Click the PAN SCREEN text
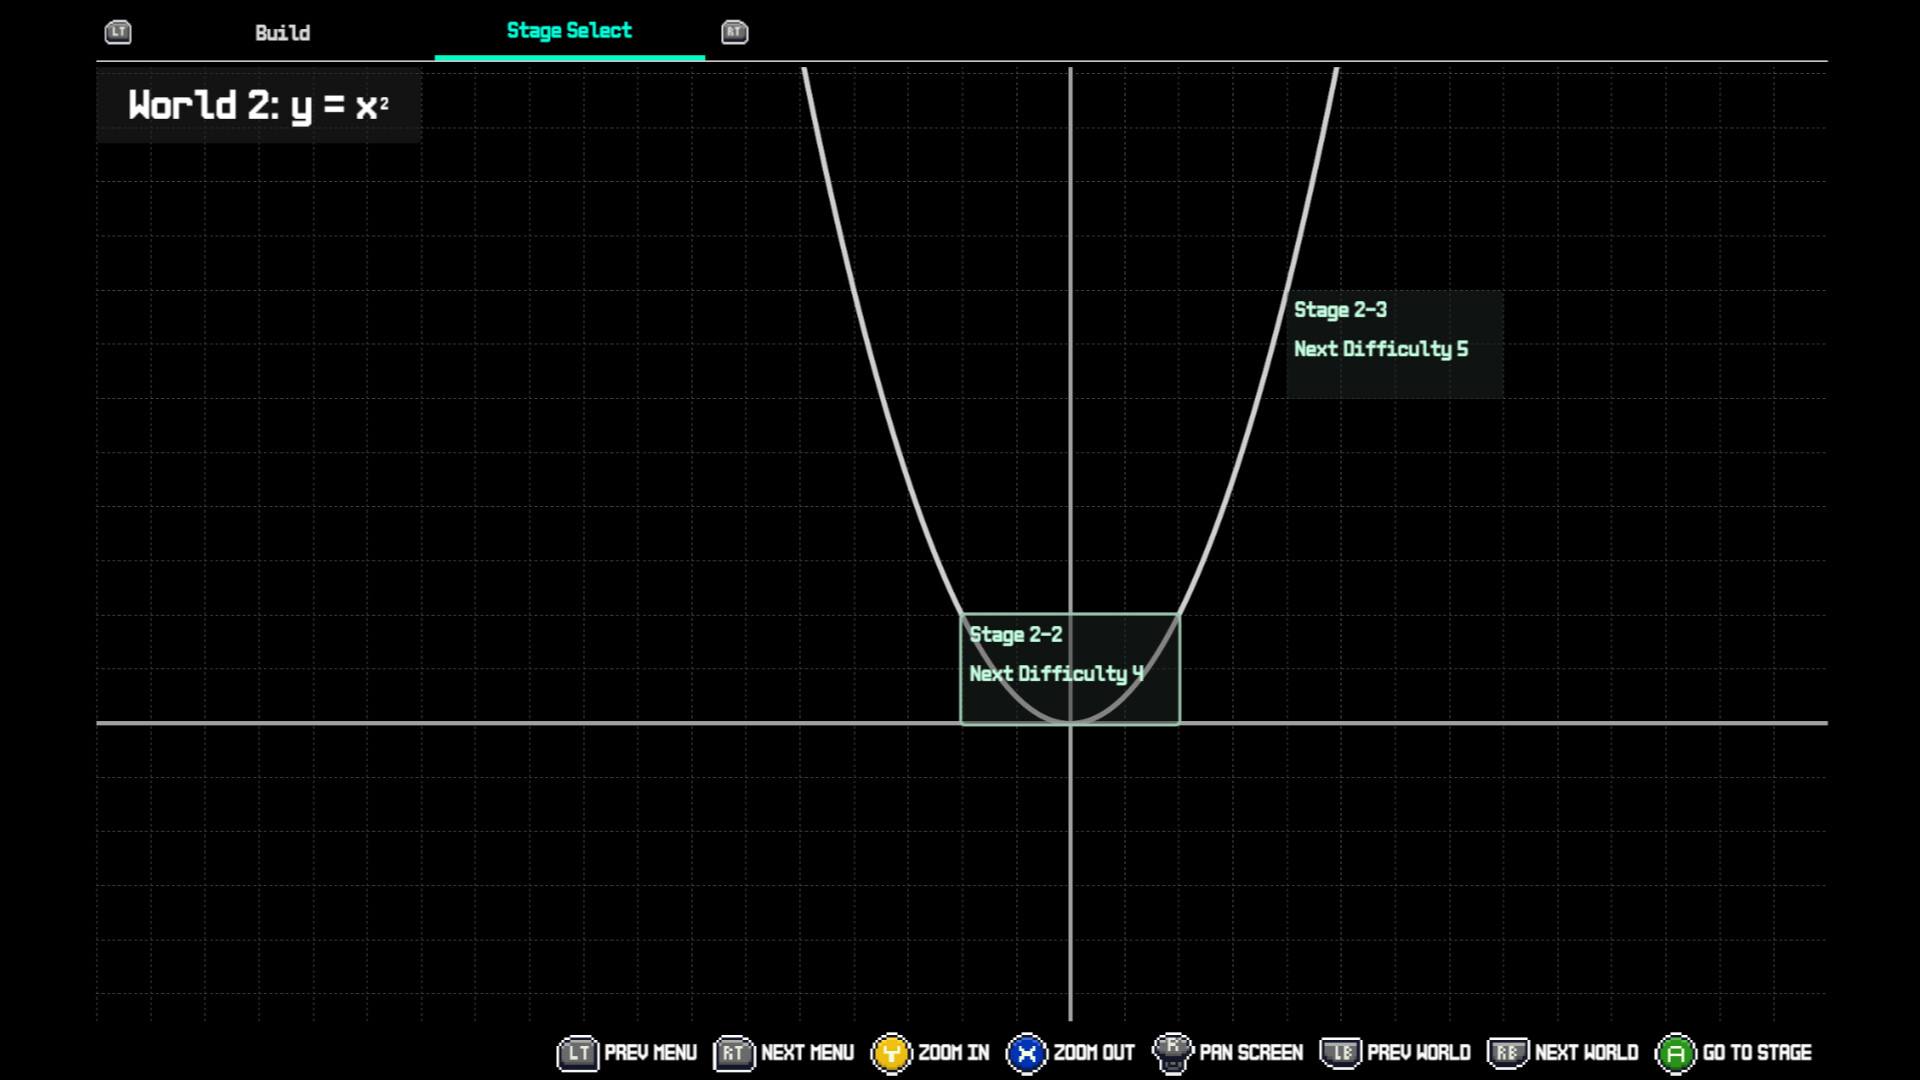The height and width of the screenshot is (1080, 1920). [1250, 1053]
